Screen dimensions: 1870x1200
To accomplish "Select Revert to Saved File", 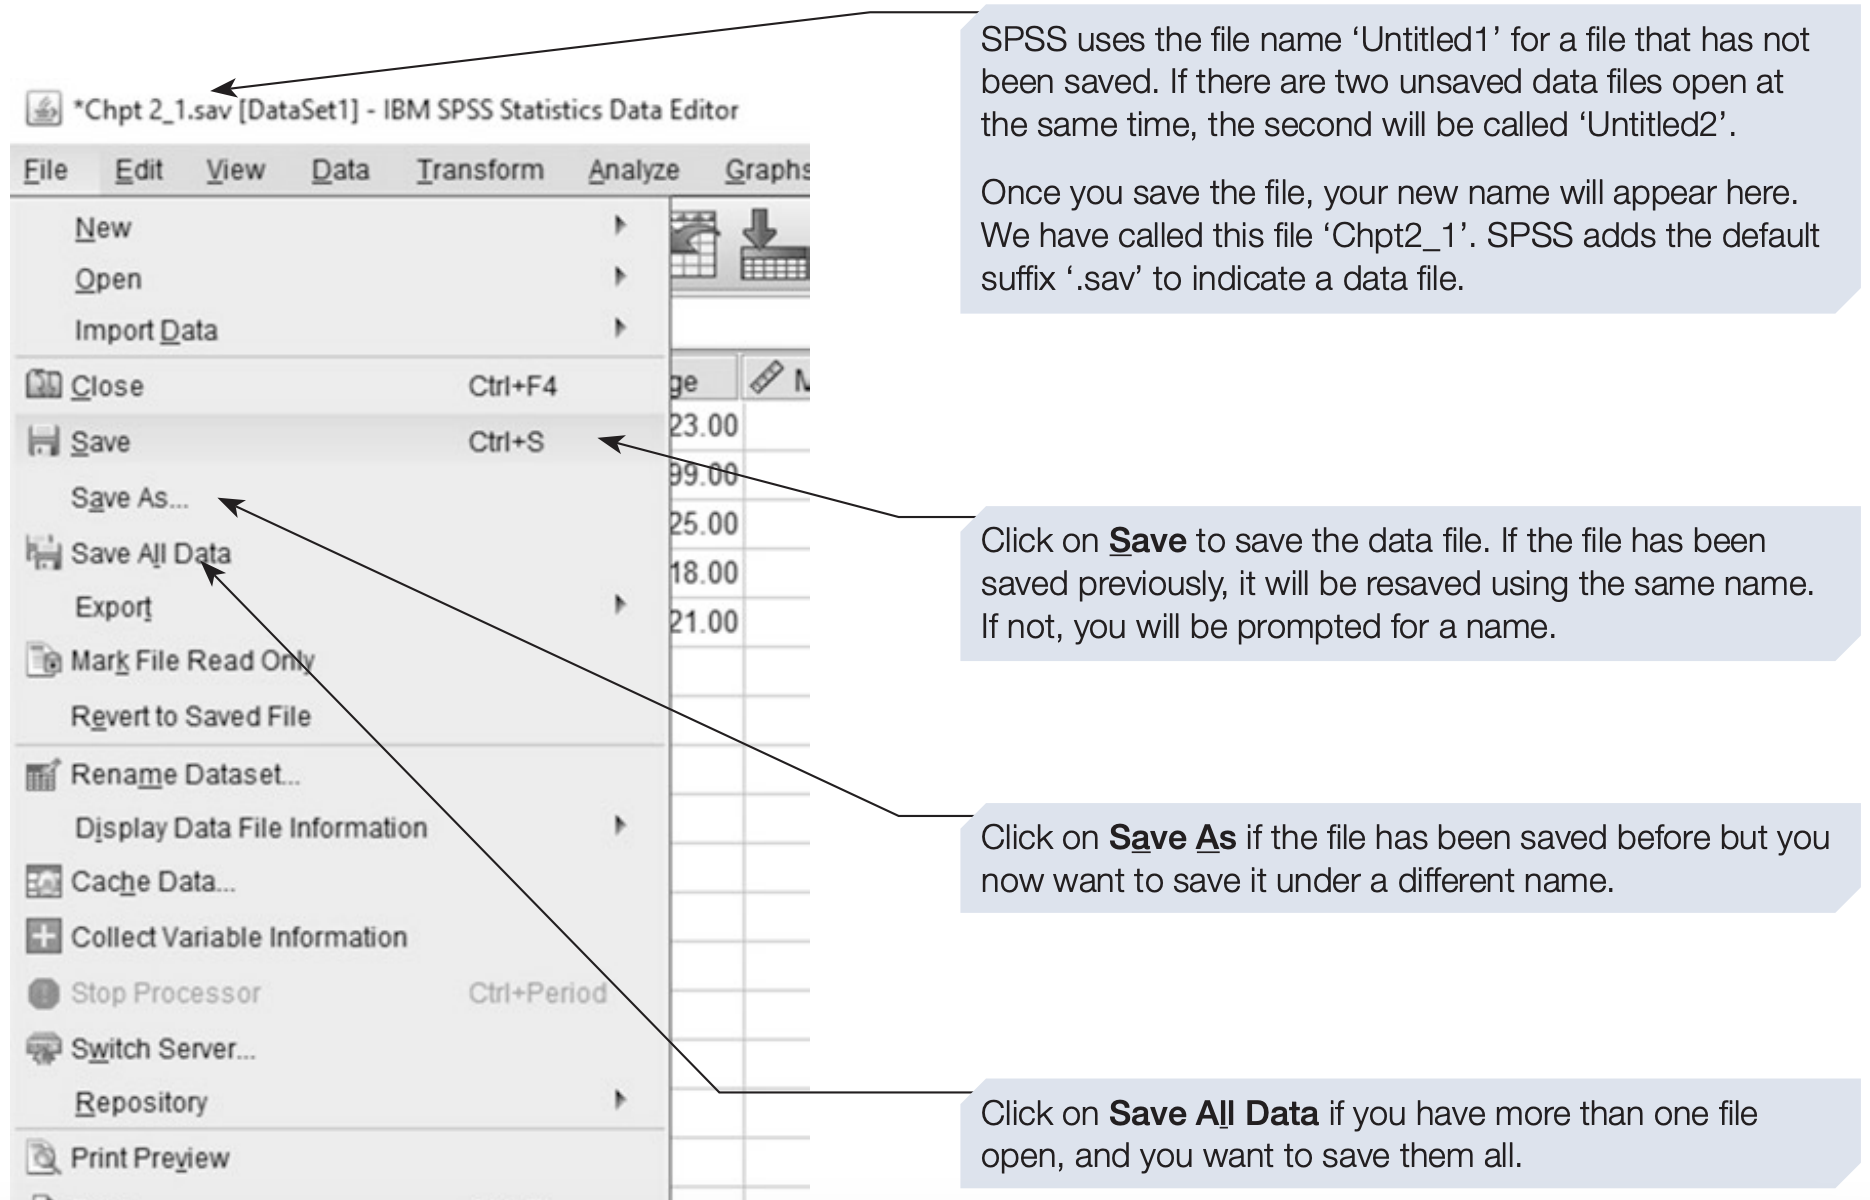I will pos(190,716).
